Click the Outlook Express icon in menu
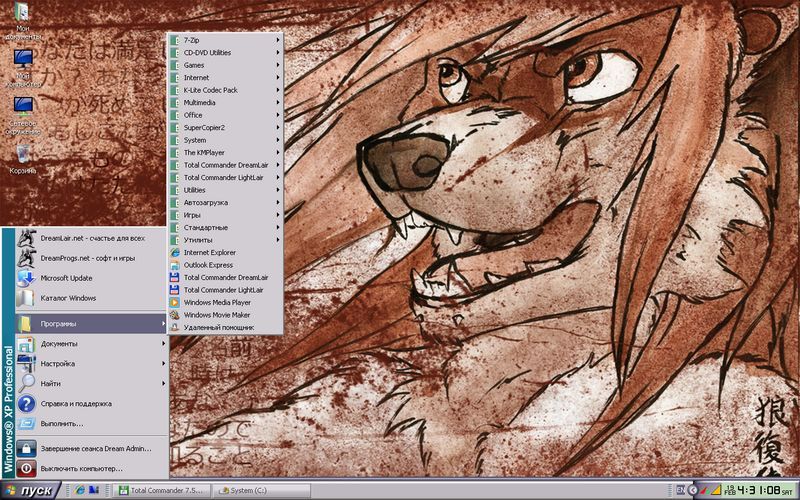 pos(175,265)
